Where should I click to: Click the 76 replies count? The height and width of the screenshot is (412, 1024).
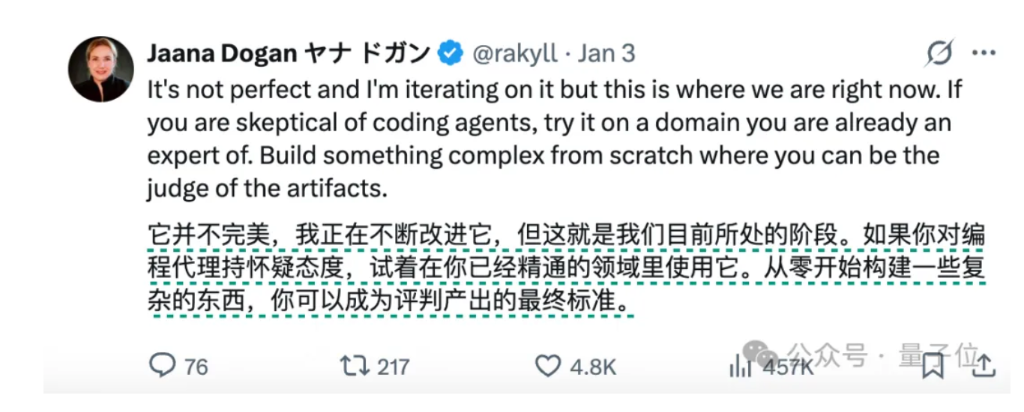[x=196, y=367]
